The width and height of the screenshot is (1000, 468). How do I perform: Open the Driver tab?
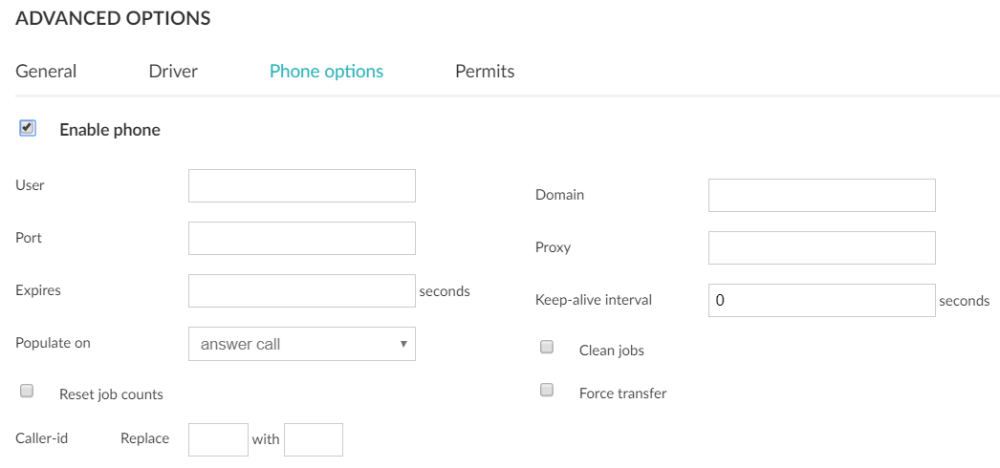click(173, 72)
